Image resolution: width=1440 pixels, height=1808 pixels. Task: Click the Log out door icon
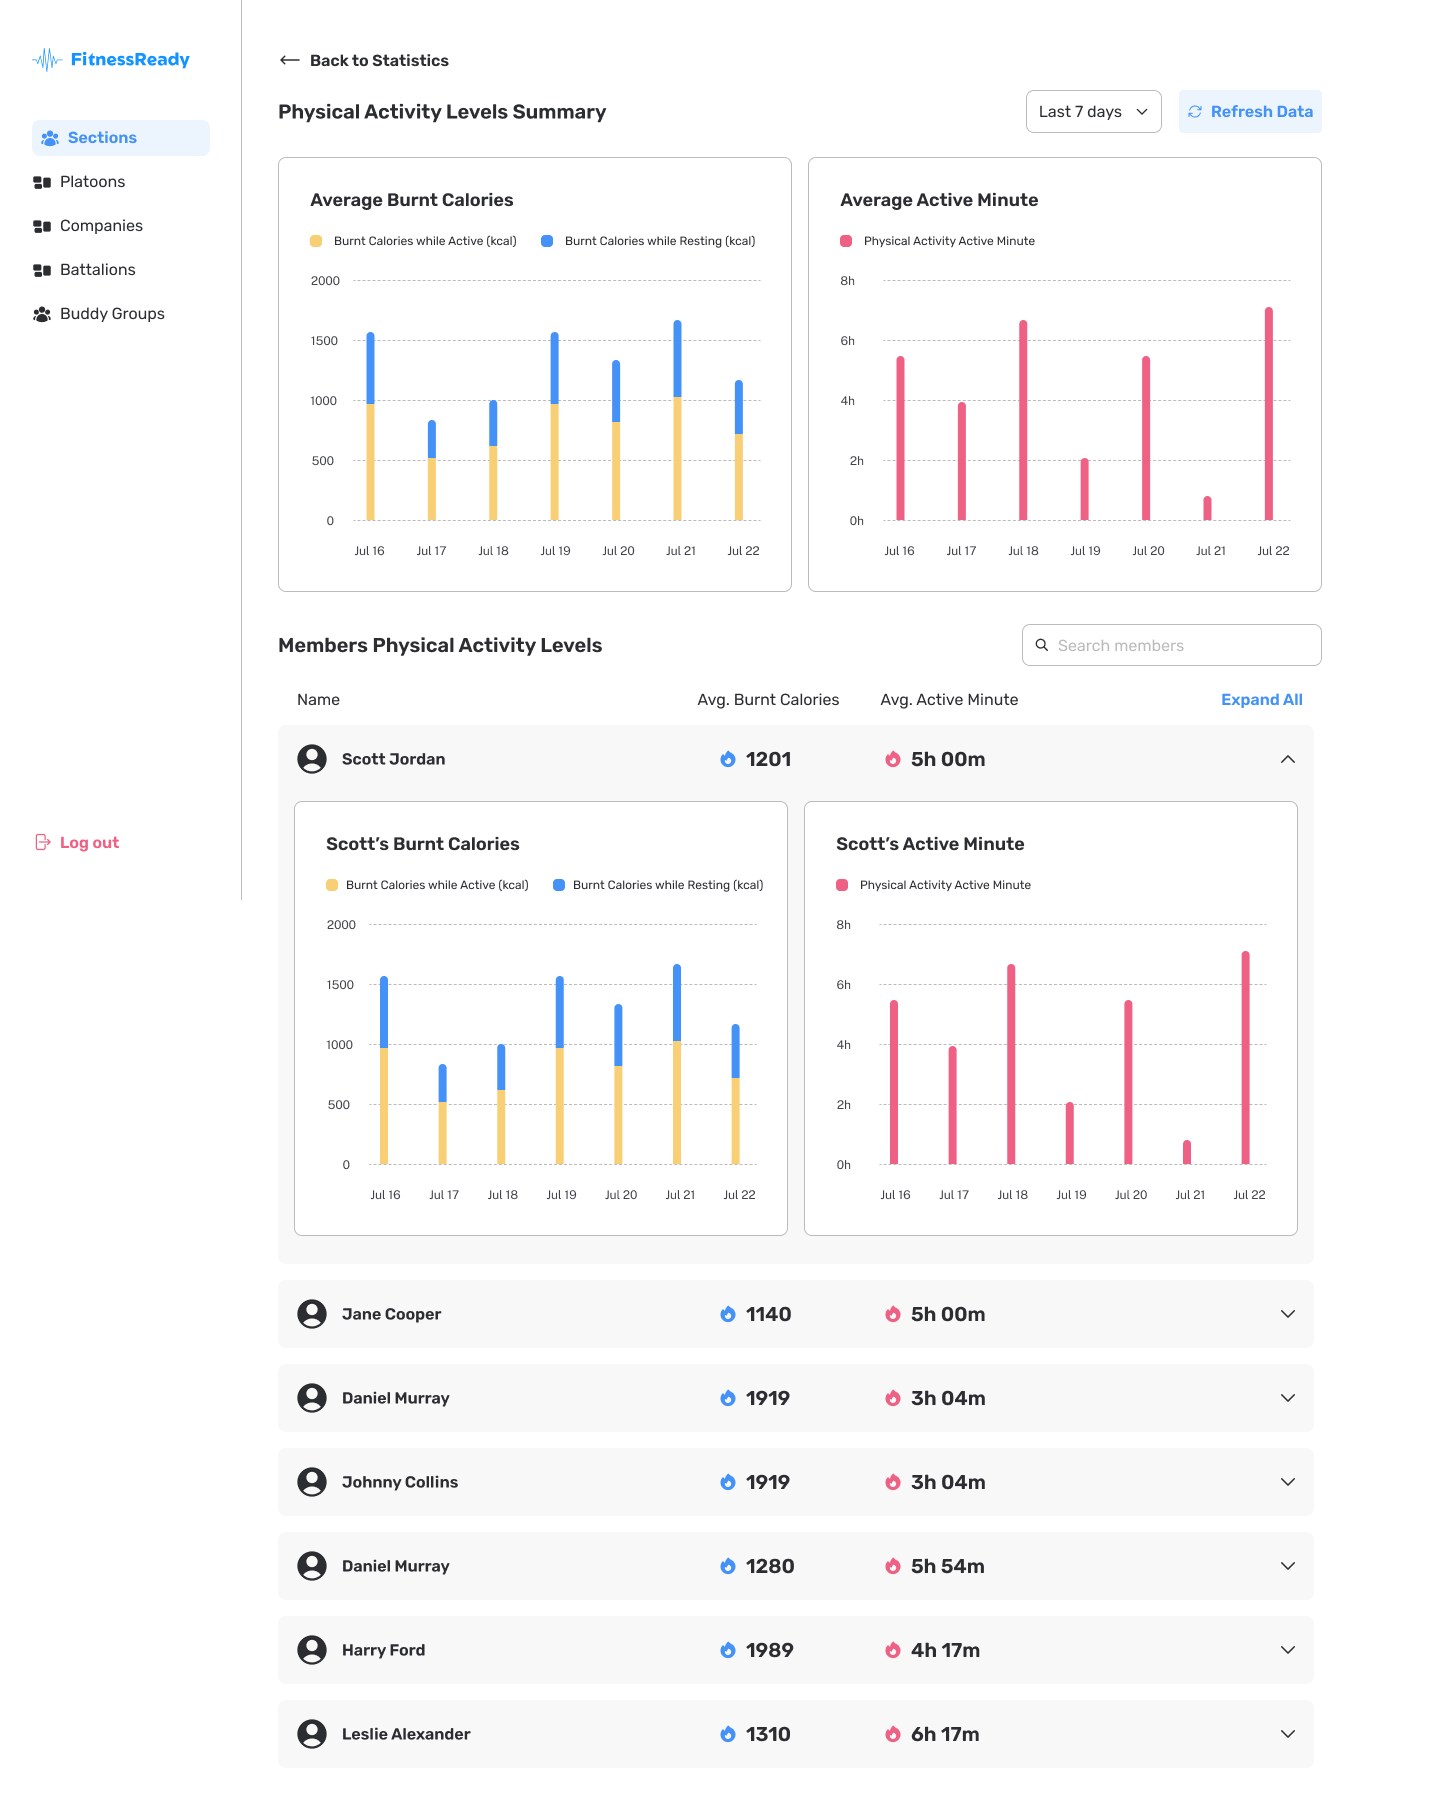(43, 842)
